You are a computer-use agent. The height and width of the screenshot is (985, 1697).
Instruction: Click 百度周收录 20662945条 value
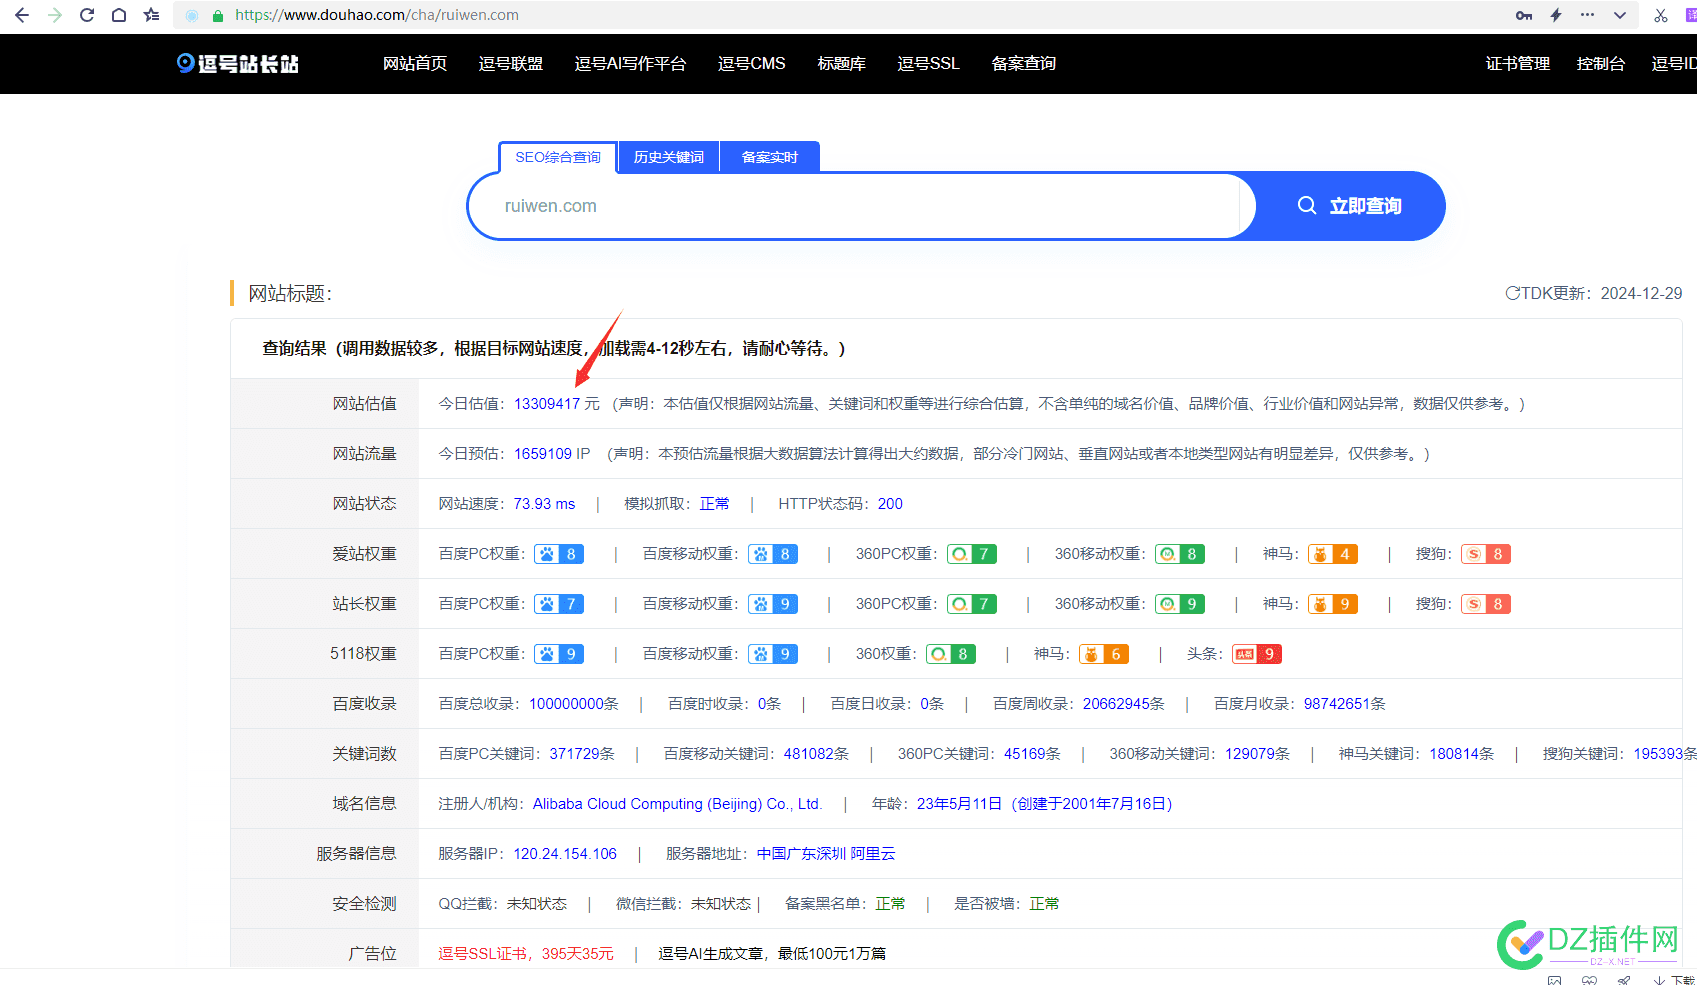[x=1124, y=704]
